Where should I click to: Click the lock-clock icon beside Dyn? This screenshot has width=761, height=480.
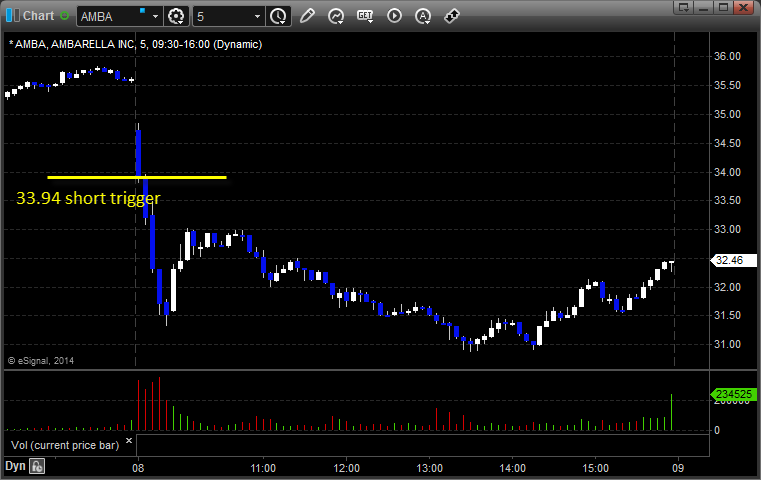pos(37,466)
